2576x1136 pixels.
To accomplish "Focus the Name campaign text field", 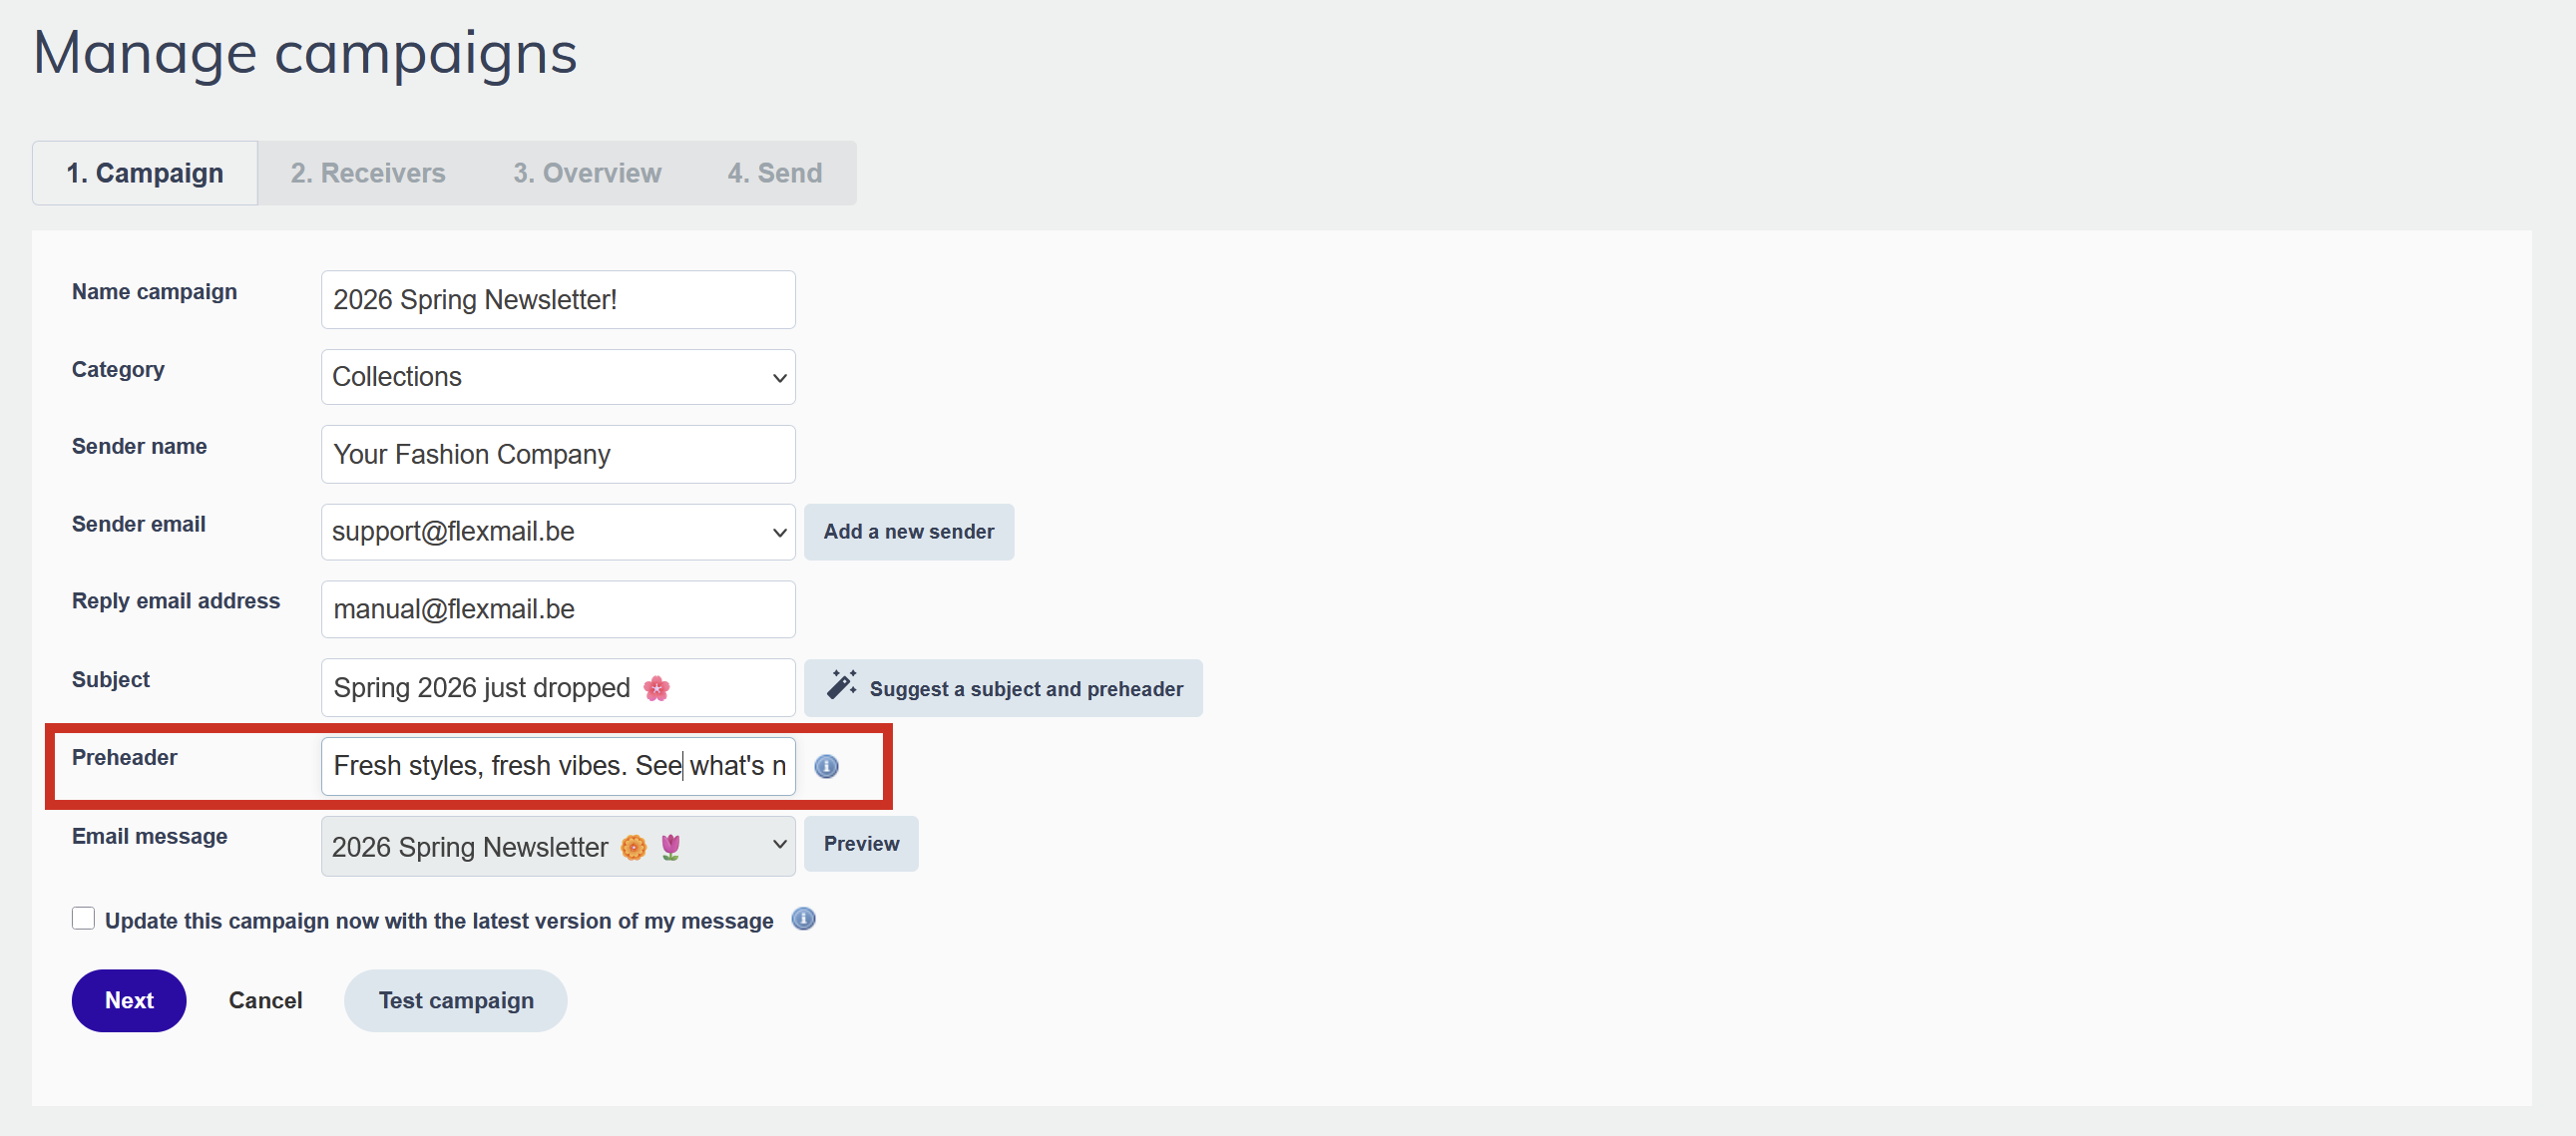I will pos(557,300).
